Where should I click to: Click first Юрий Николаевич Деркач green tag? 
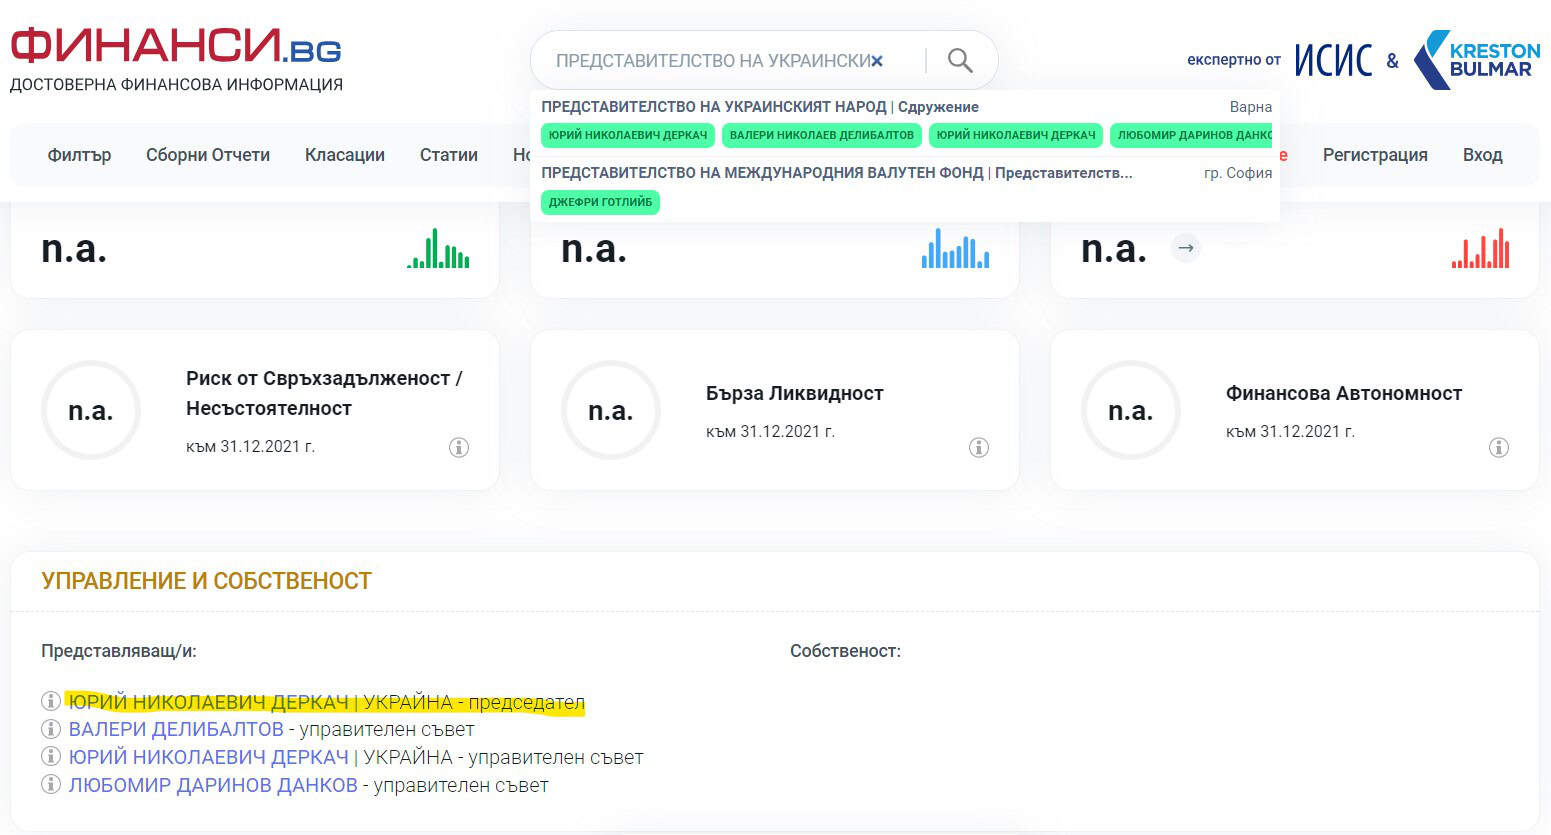coord(628,135)
